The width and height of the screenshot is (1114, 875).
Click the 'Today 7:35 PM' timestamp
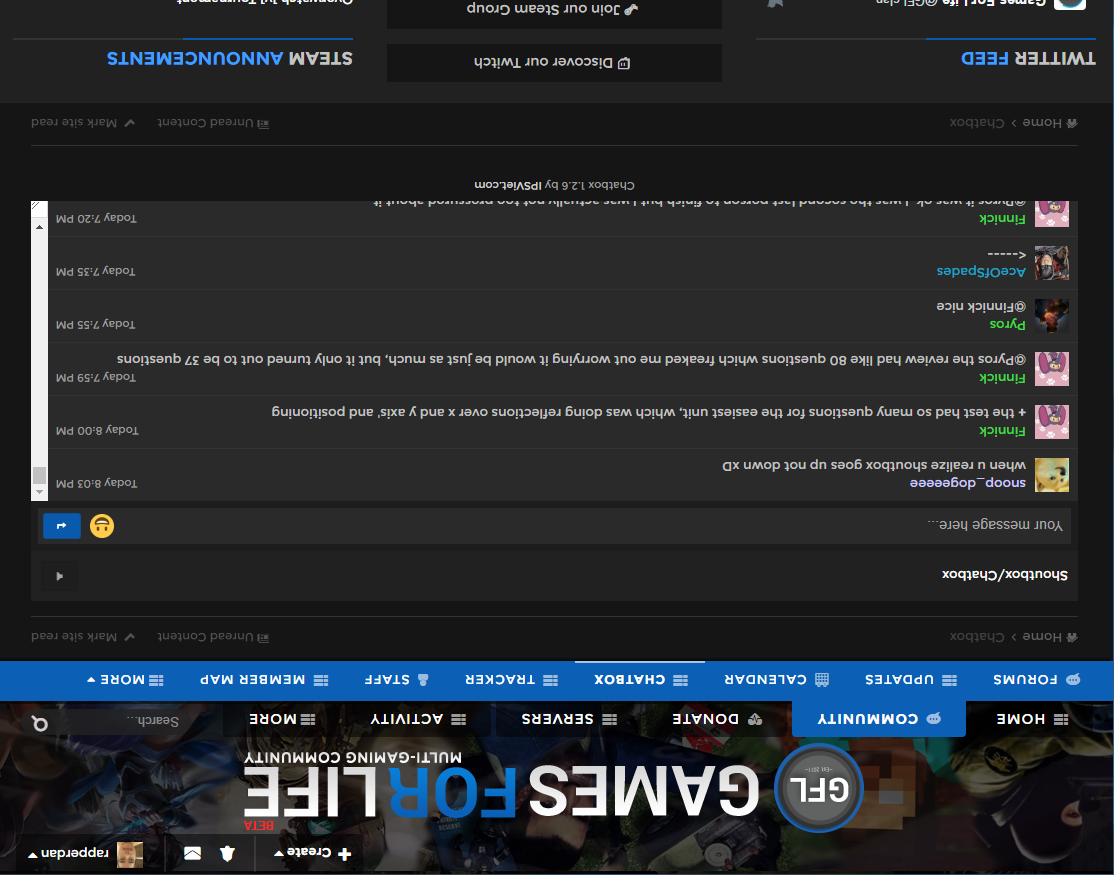(x=95, y=271)
